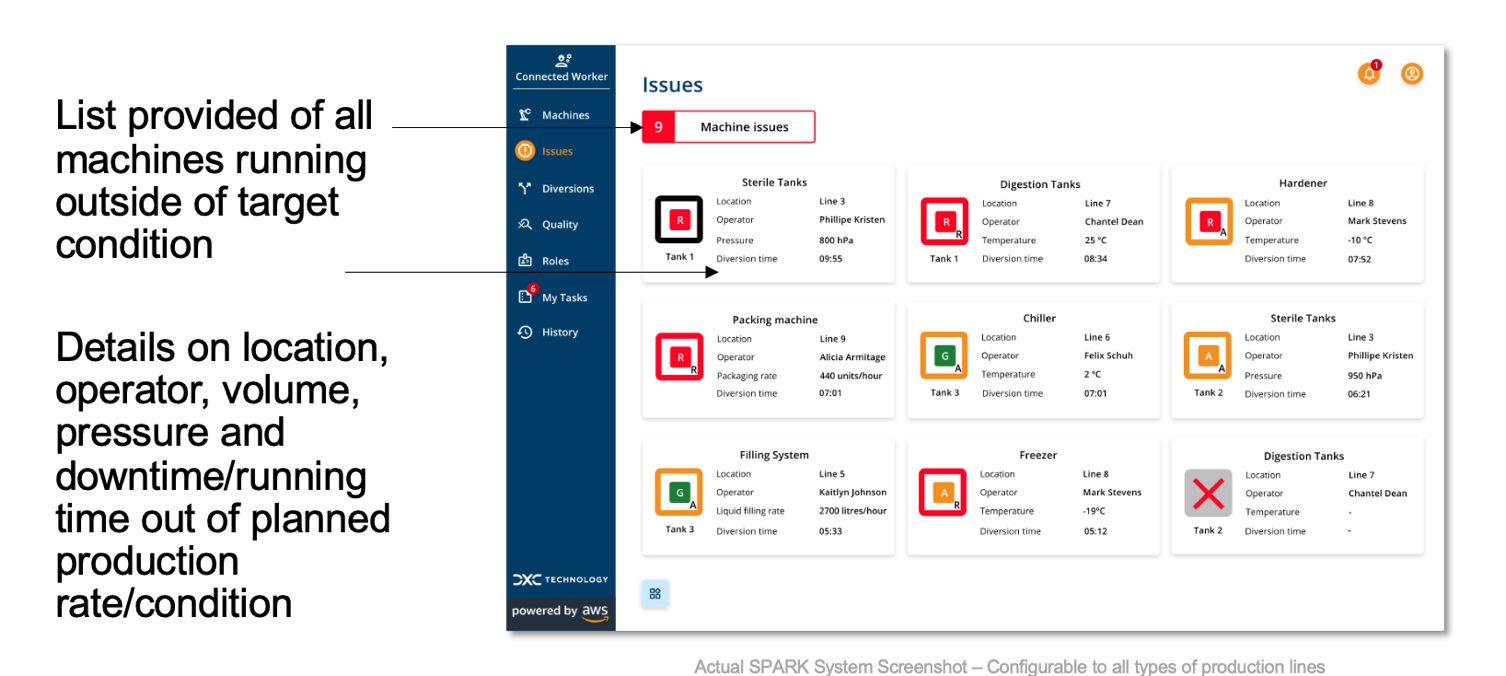Select the Packing machine status icon
Screen dimensions: 1506x676
(x=679, y=357)
